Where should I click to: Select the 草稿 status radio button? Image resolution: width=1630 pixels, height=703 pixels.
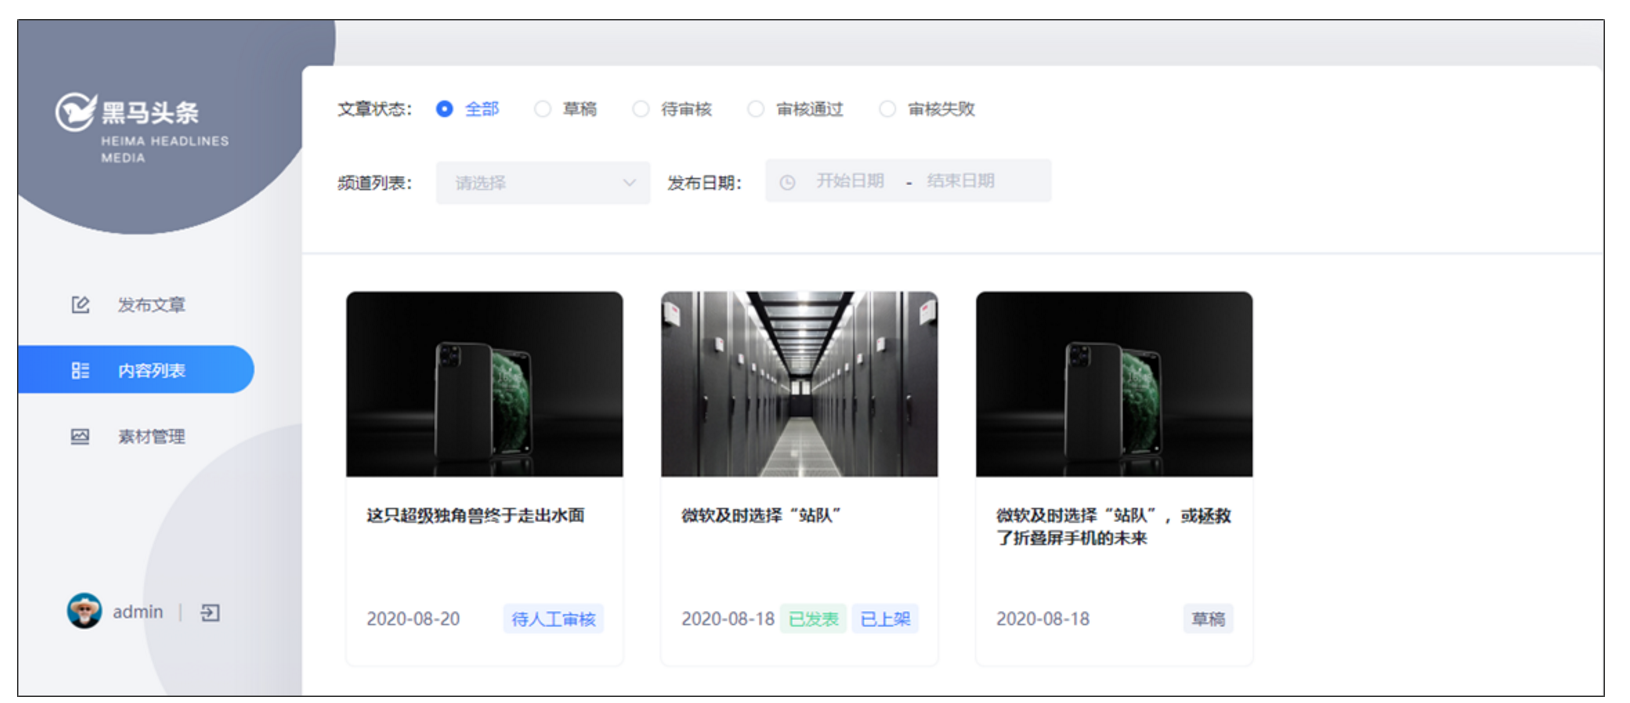(x=543, y=109)
